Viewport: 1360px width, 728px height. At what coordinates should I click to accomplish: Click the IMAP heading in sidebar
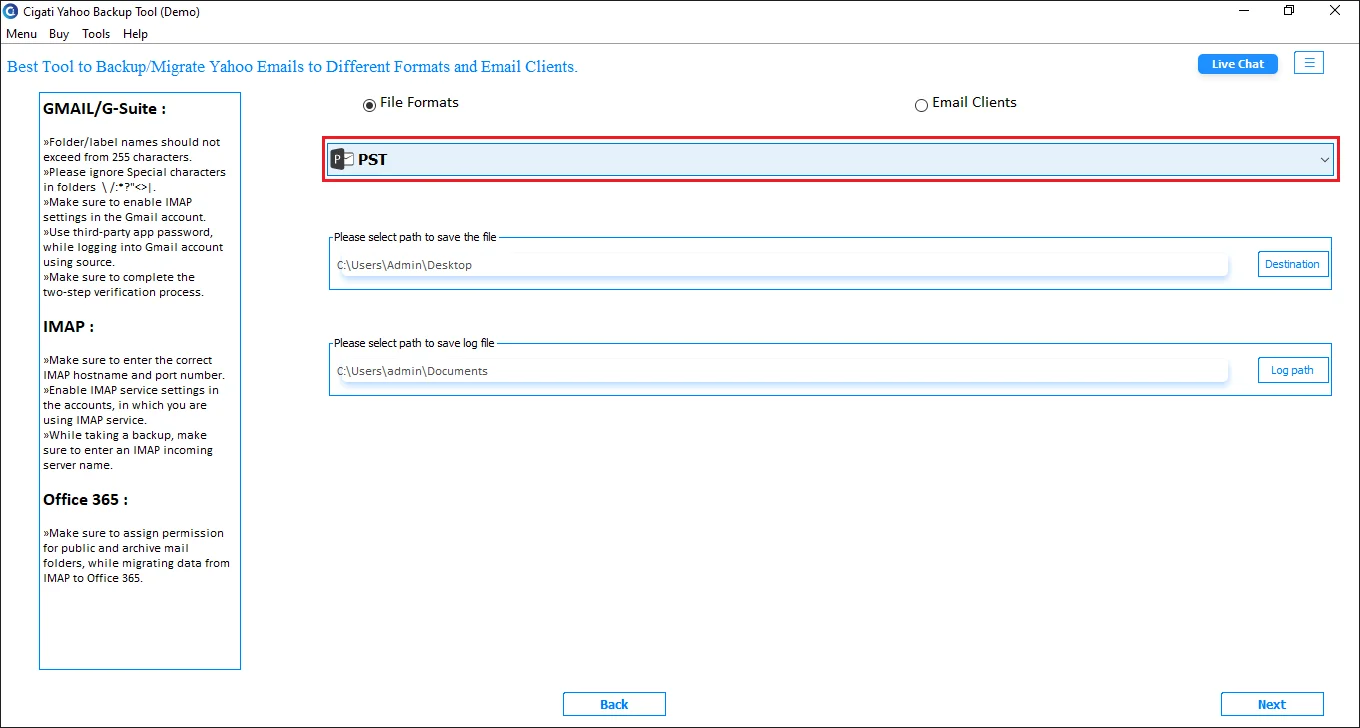coord(69,326)
